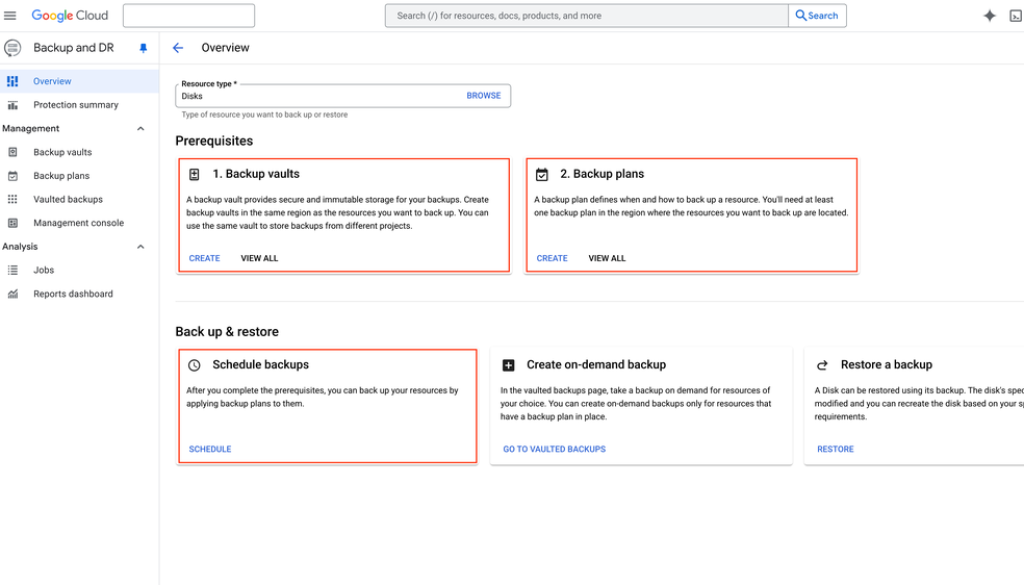Open Protection summary in sidebar
The height and width of the screenshot is (585, 1024).
[75, 105]
